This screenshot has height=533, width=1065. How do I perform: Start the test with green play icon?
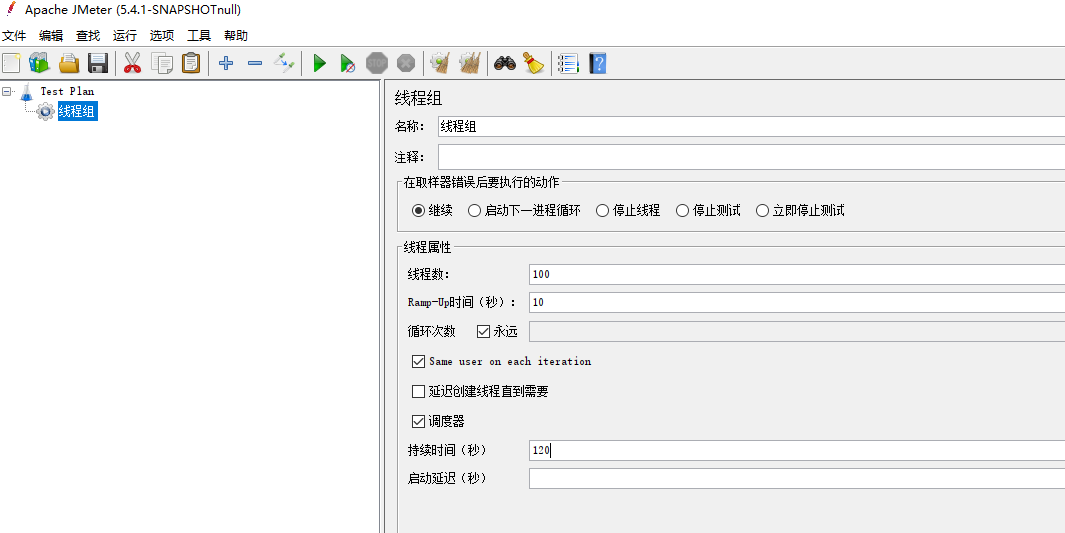tap(319, 64)
